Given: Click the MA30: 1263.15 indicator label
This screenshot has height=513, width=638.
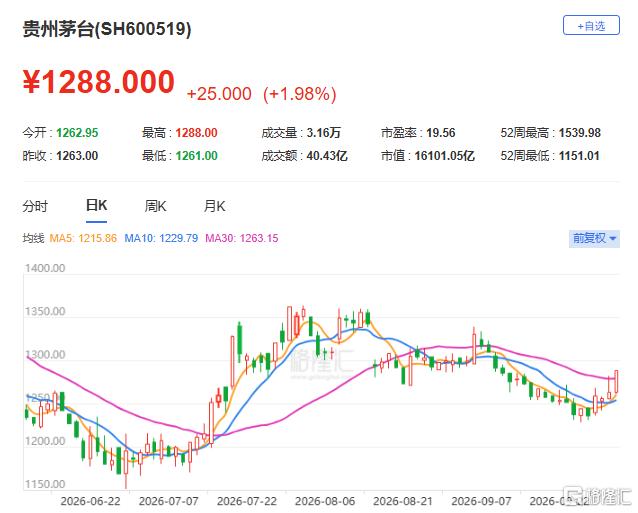Looking at the screenshot, I should (x=242, y=238).
